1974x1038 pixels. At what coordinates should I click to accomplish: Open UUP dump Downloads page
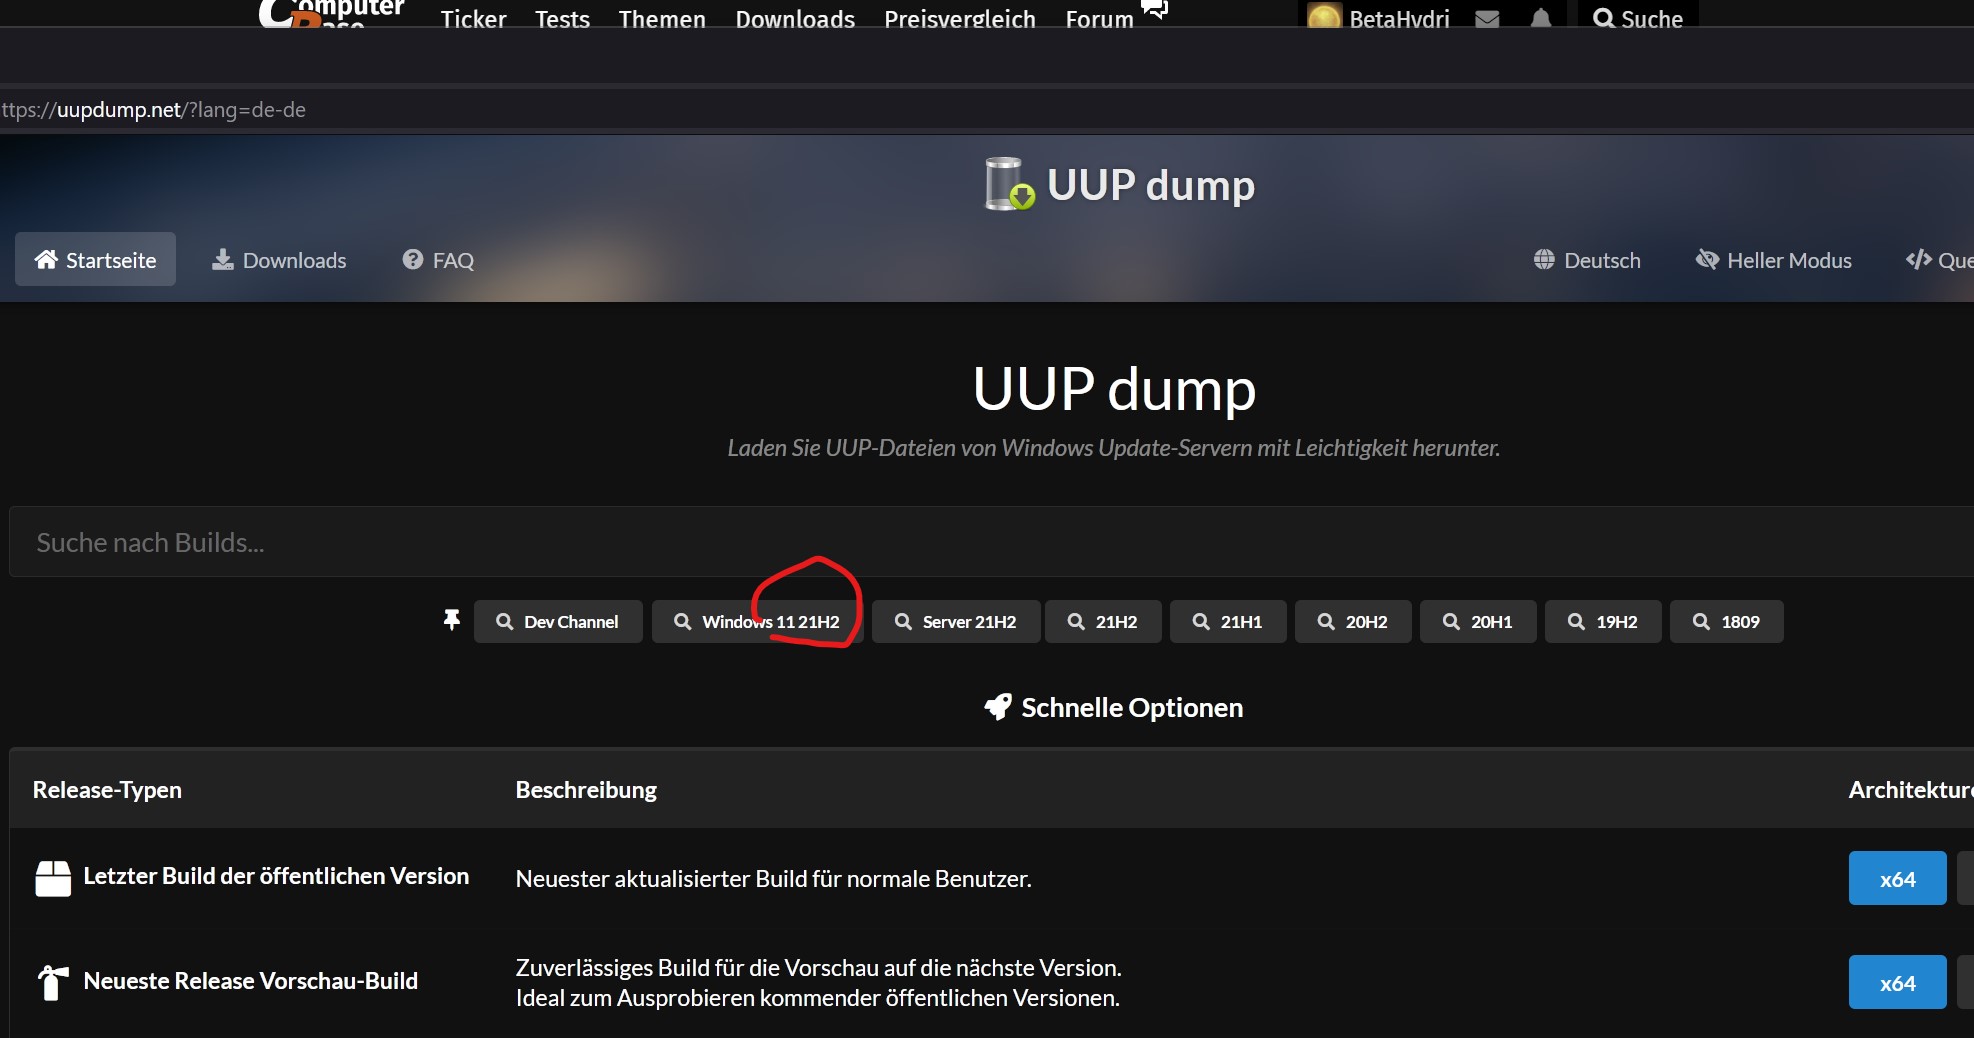tap(279, 260)
